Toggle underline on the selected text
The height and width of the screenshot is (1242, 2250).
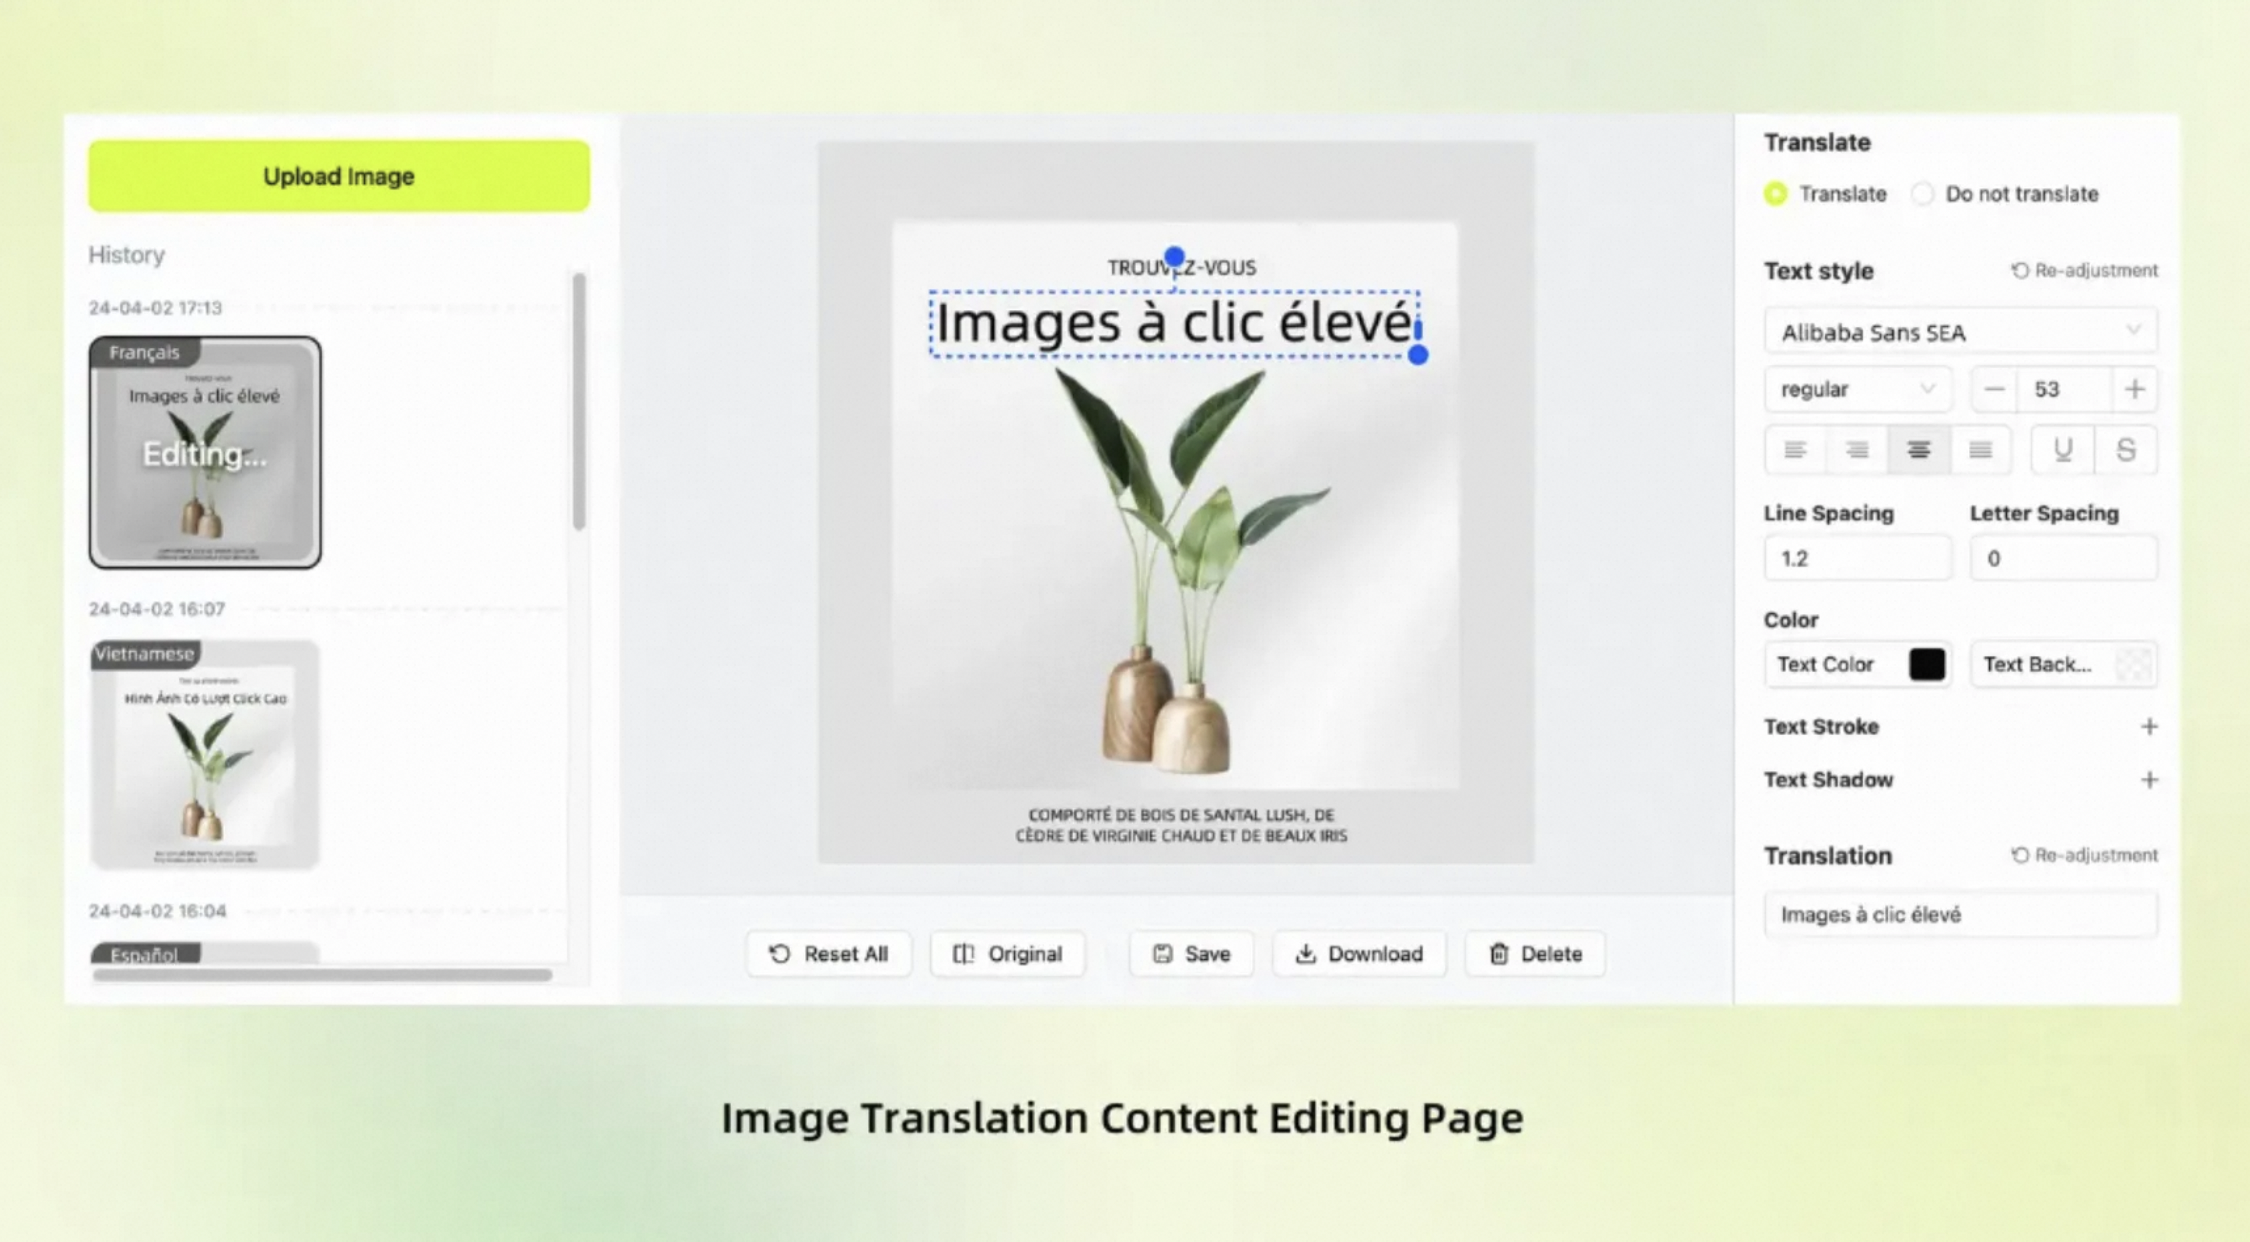(x=2062, y=450)
